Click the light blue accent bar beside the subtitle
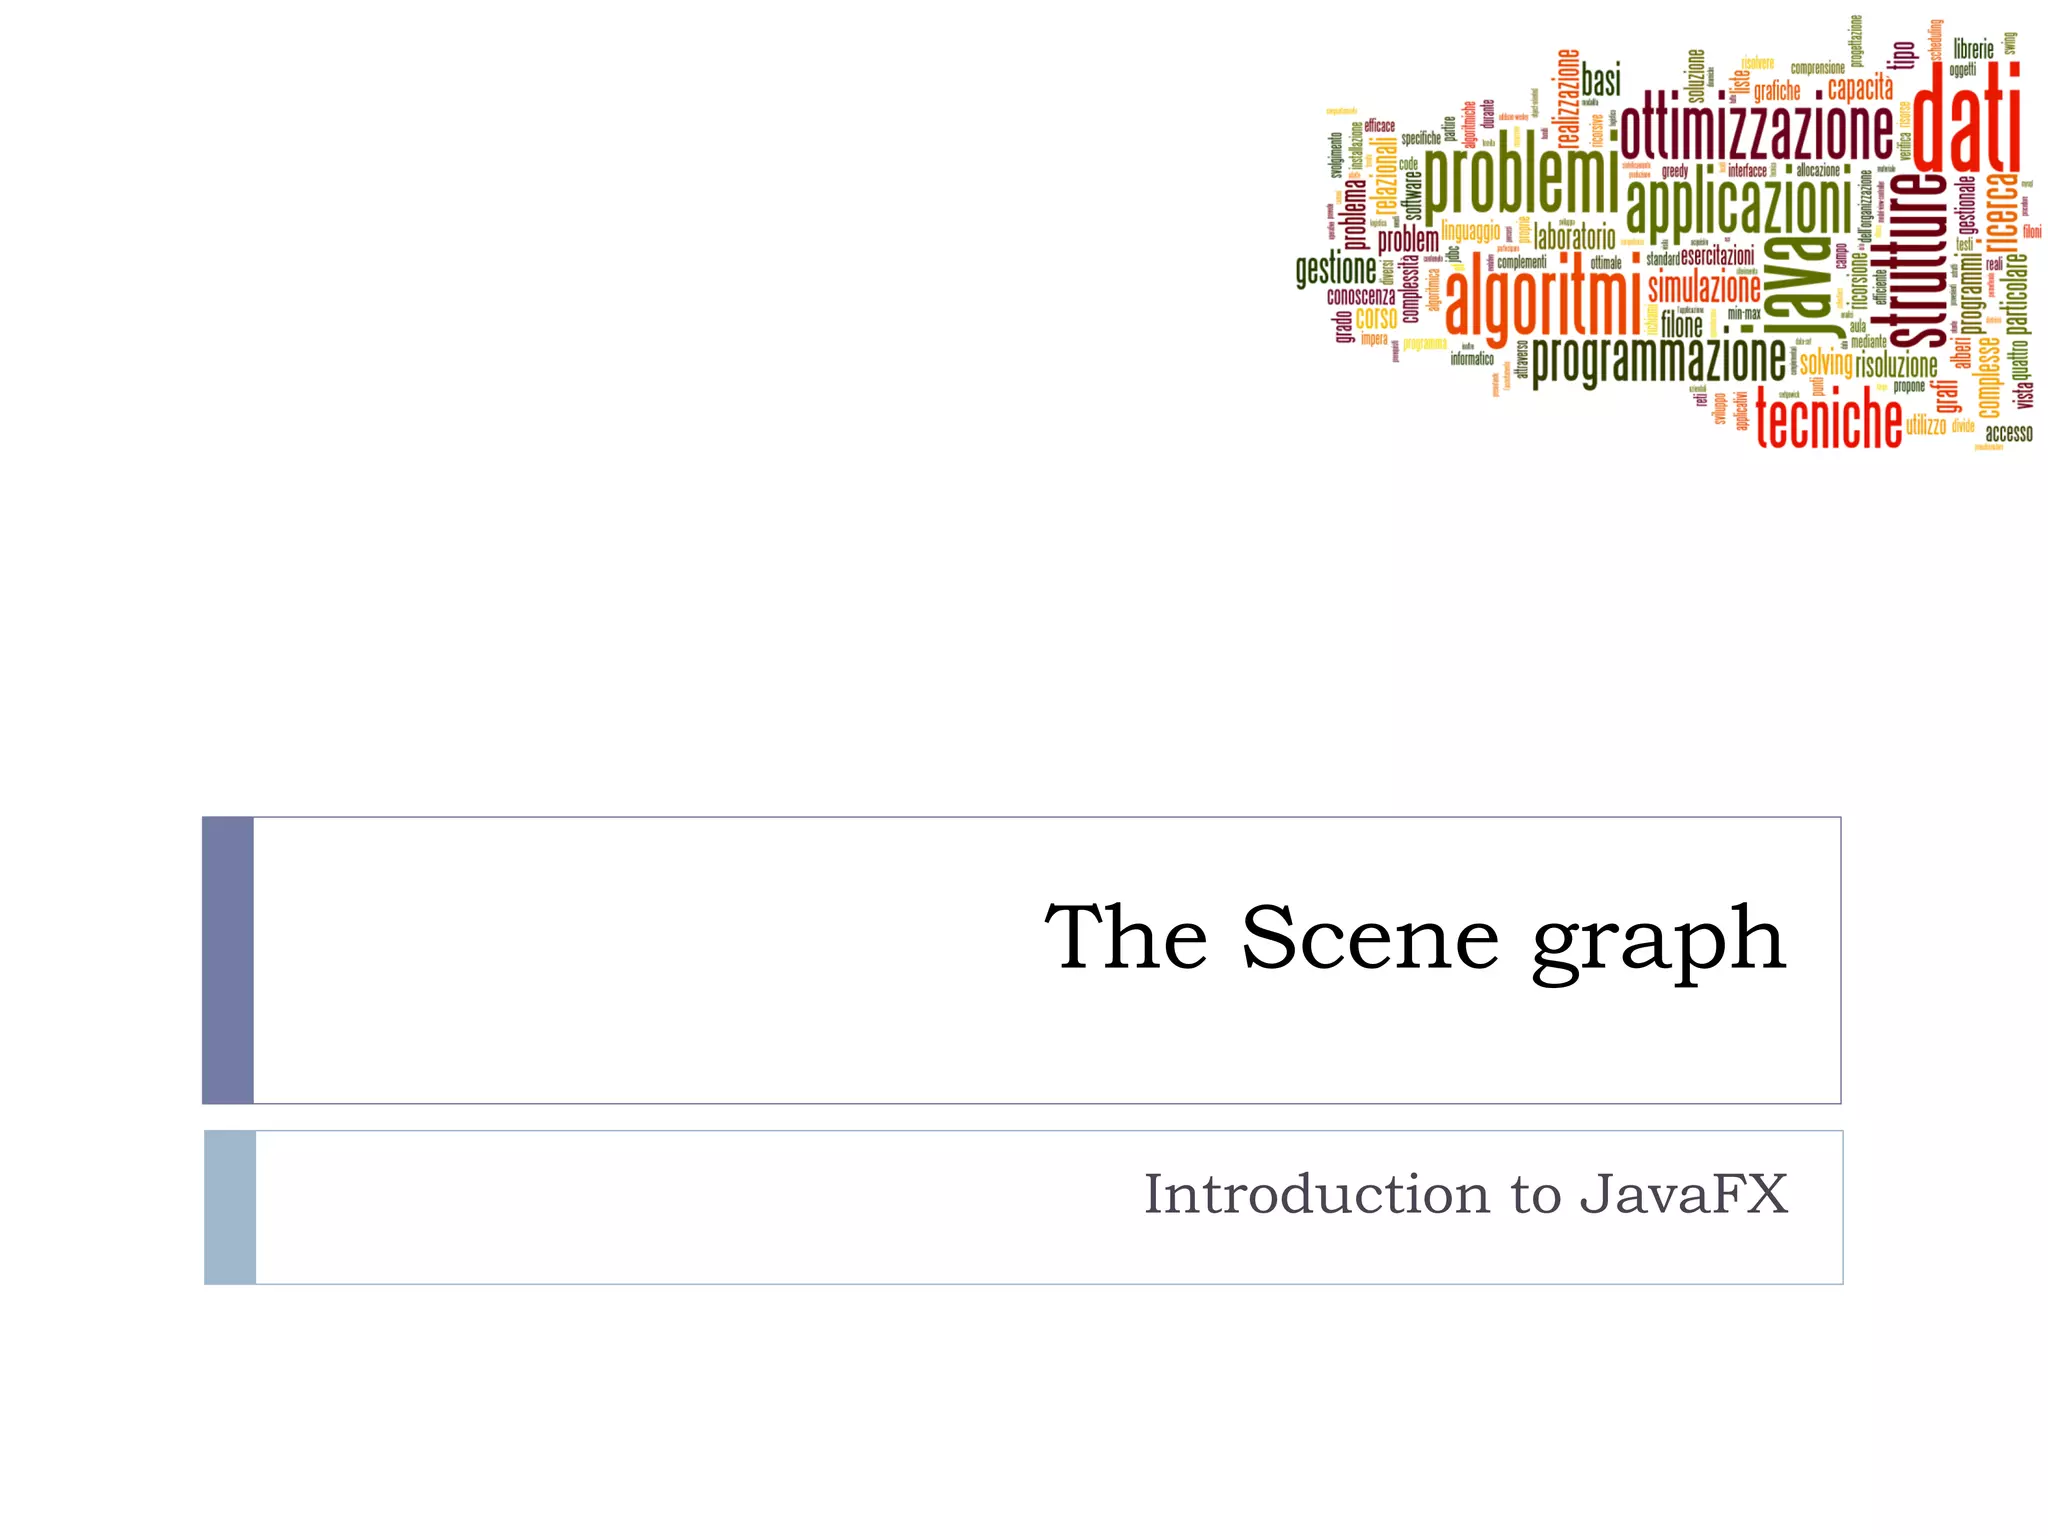 pos(230,1207)
